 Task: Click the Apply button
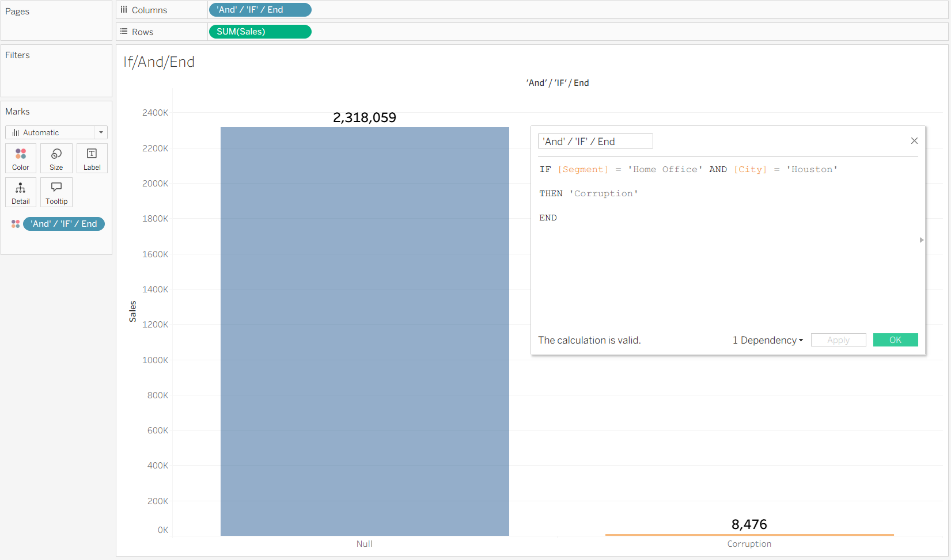pos(838,340)
